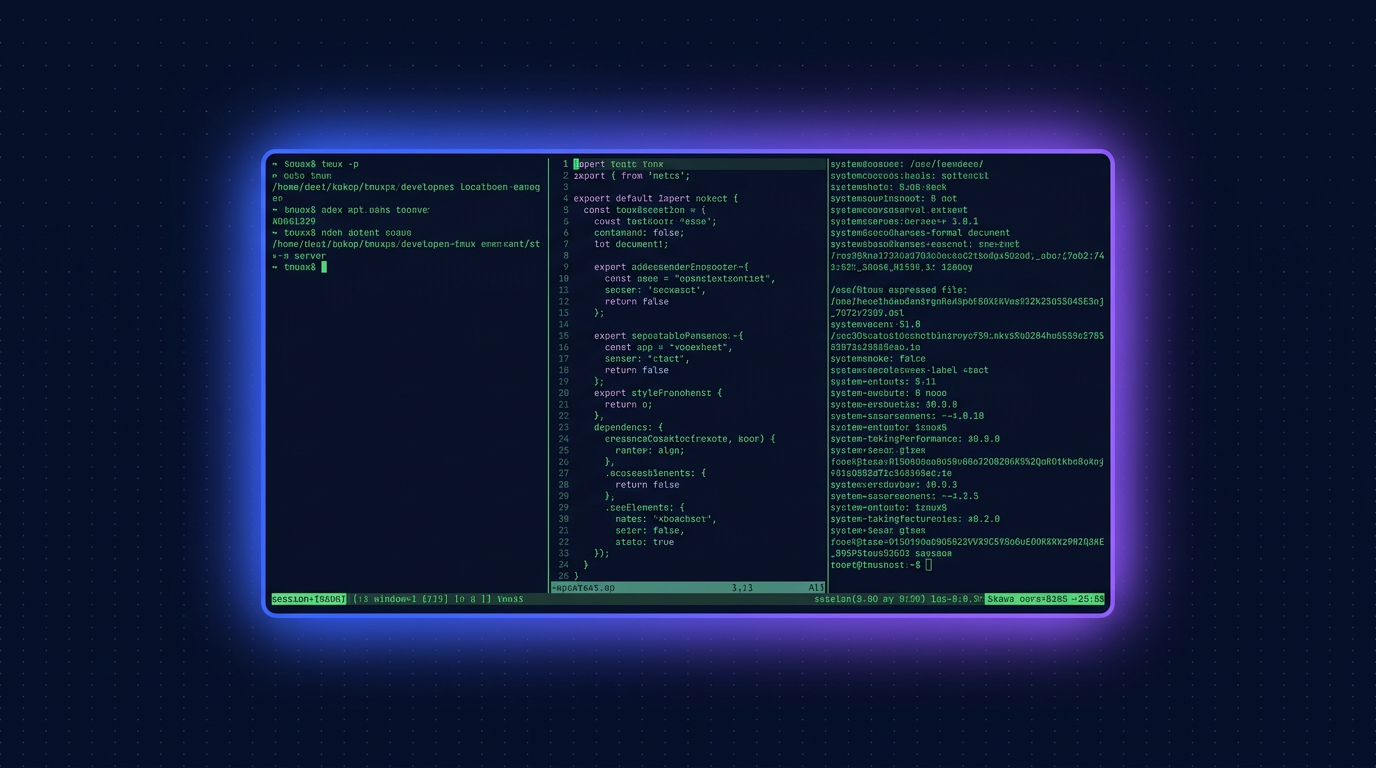Click 'sezer: false,' on editor line 31
The height and width of the screenshot is (768, 1376).
coord(650,531)
